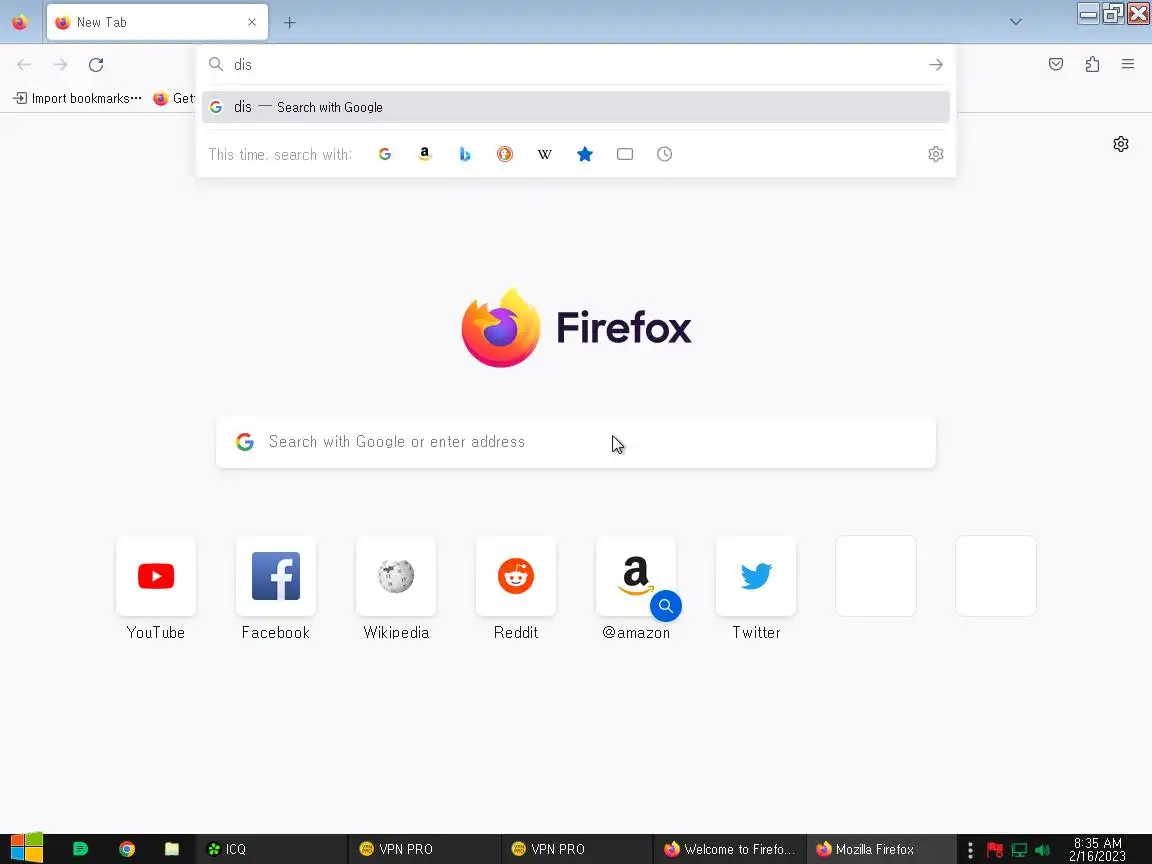Switch to Welcome to Firefox taskbar window

click(x=730, y=849)
